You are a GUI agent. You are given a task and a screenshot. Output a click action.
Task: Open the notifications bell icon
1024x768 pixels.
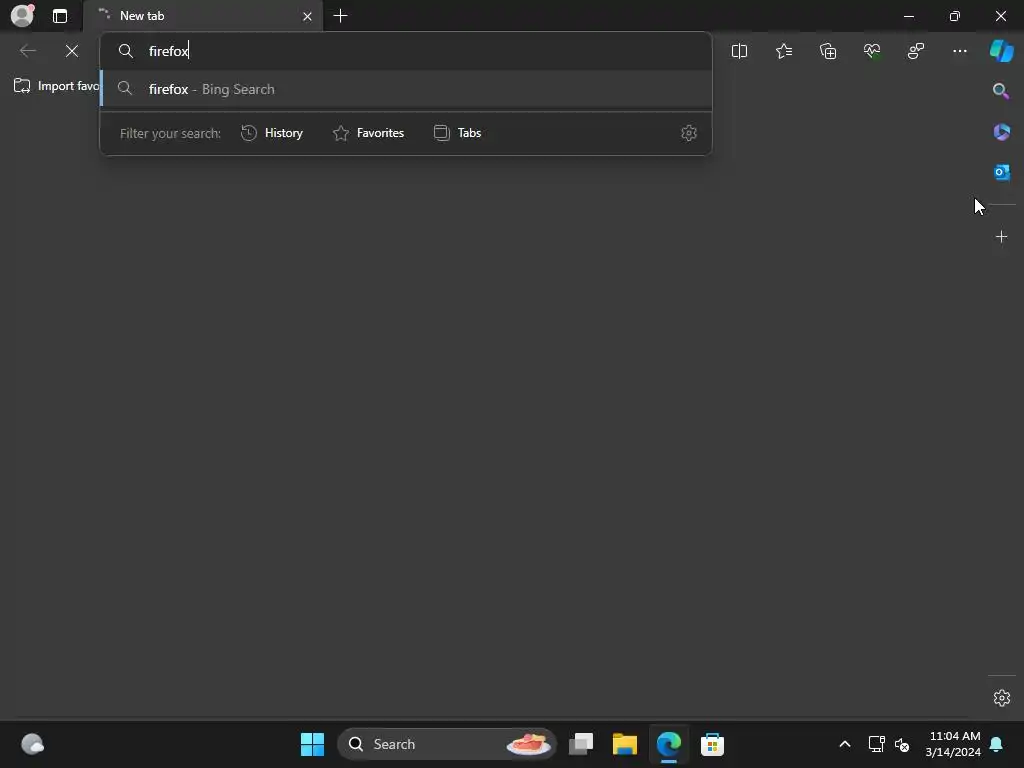[997, 744]
